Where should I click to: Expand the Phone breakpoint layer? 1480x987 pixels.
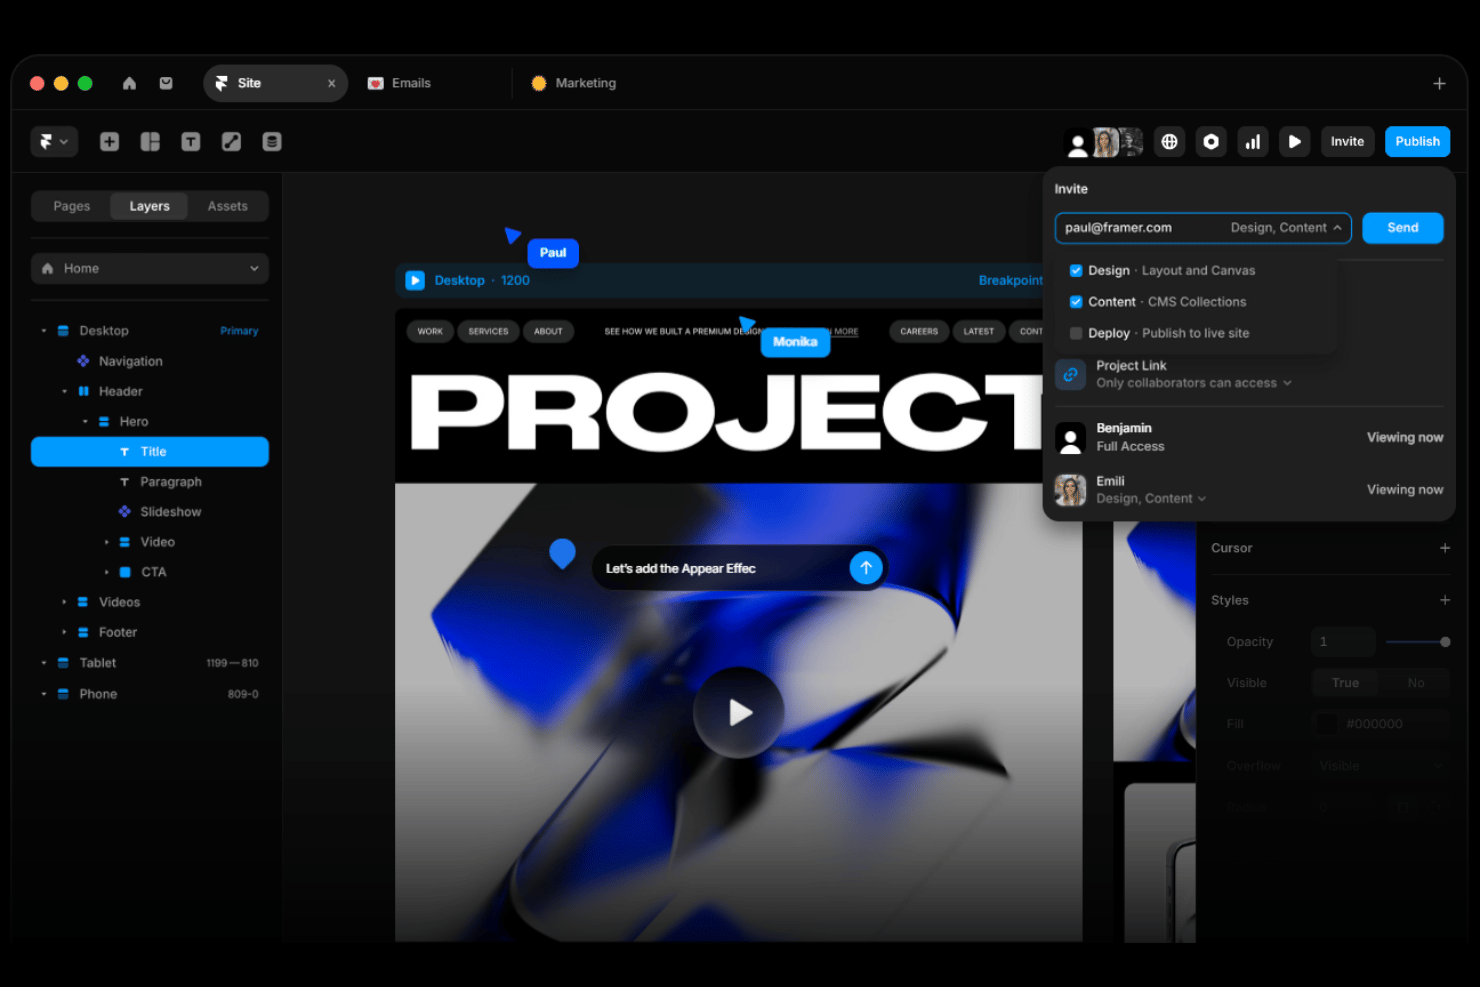click(x=44, y=694)
